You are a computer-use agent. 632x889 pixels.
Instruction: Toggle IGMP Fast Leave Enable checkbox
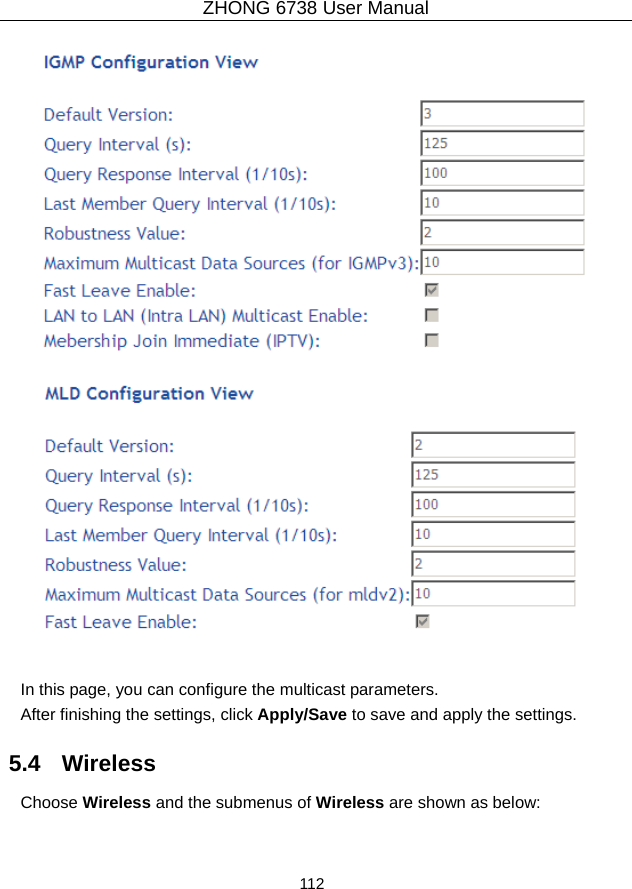point(432,291)
